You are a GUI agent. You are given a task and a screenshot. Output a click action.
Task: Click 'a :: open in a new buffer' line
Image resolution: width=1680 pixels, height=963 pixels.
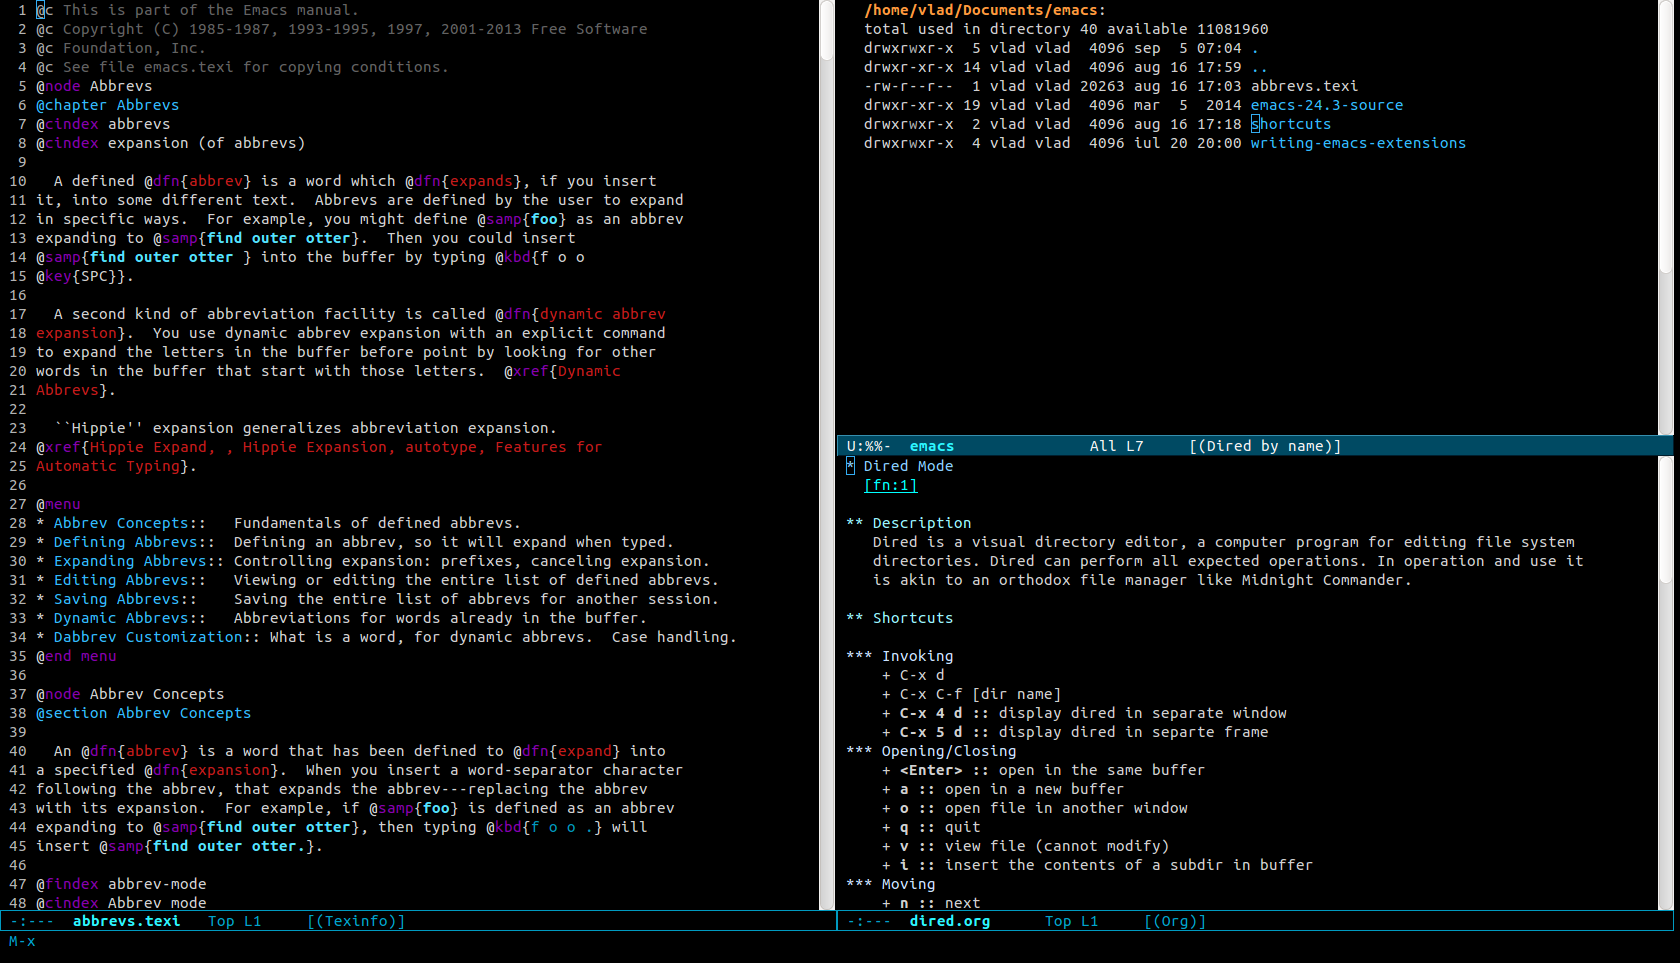(x=1003, y=789)
